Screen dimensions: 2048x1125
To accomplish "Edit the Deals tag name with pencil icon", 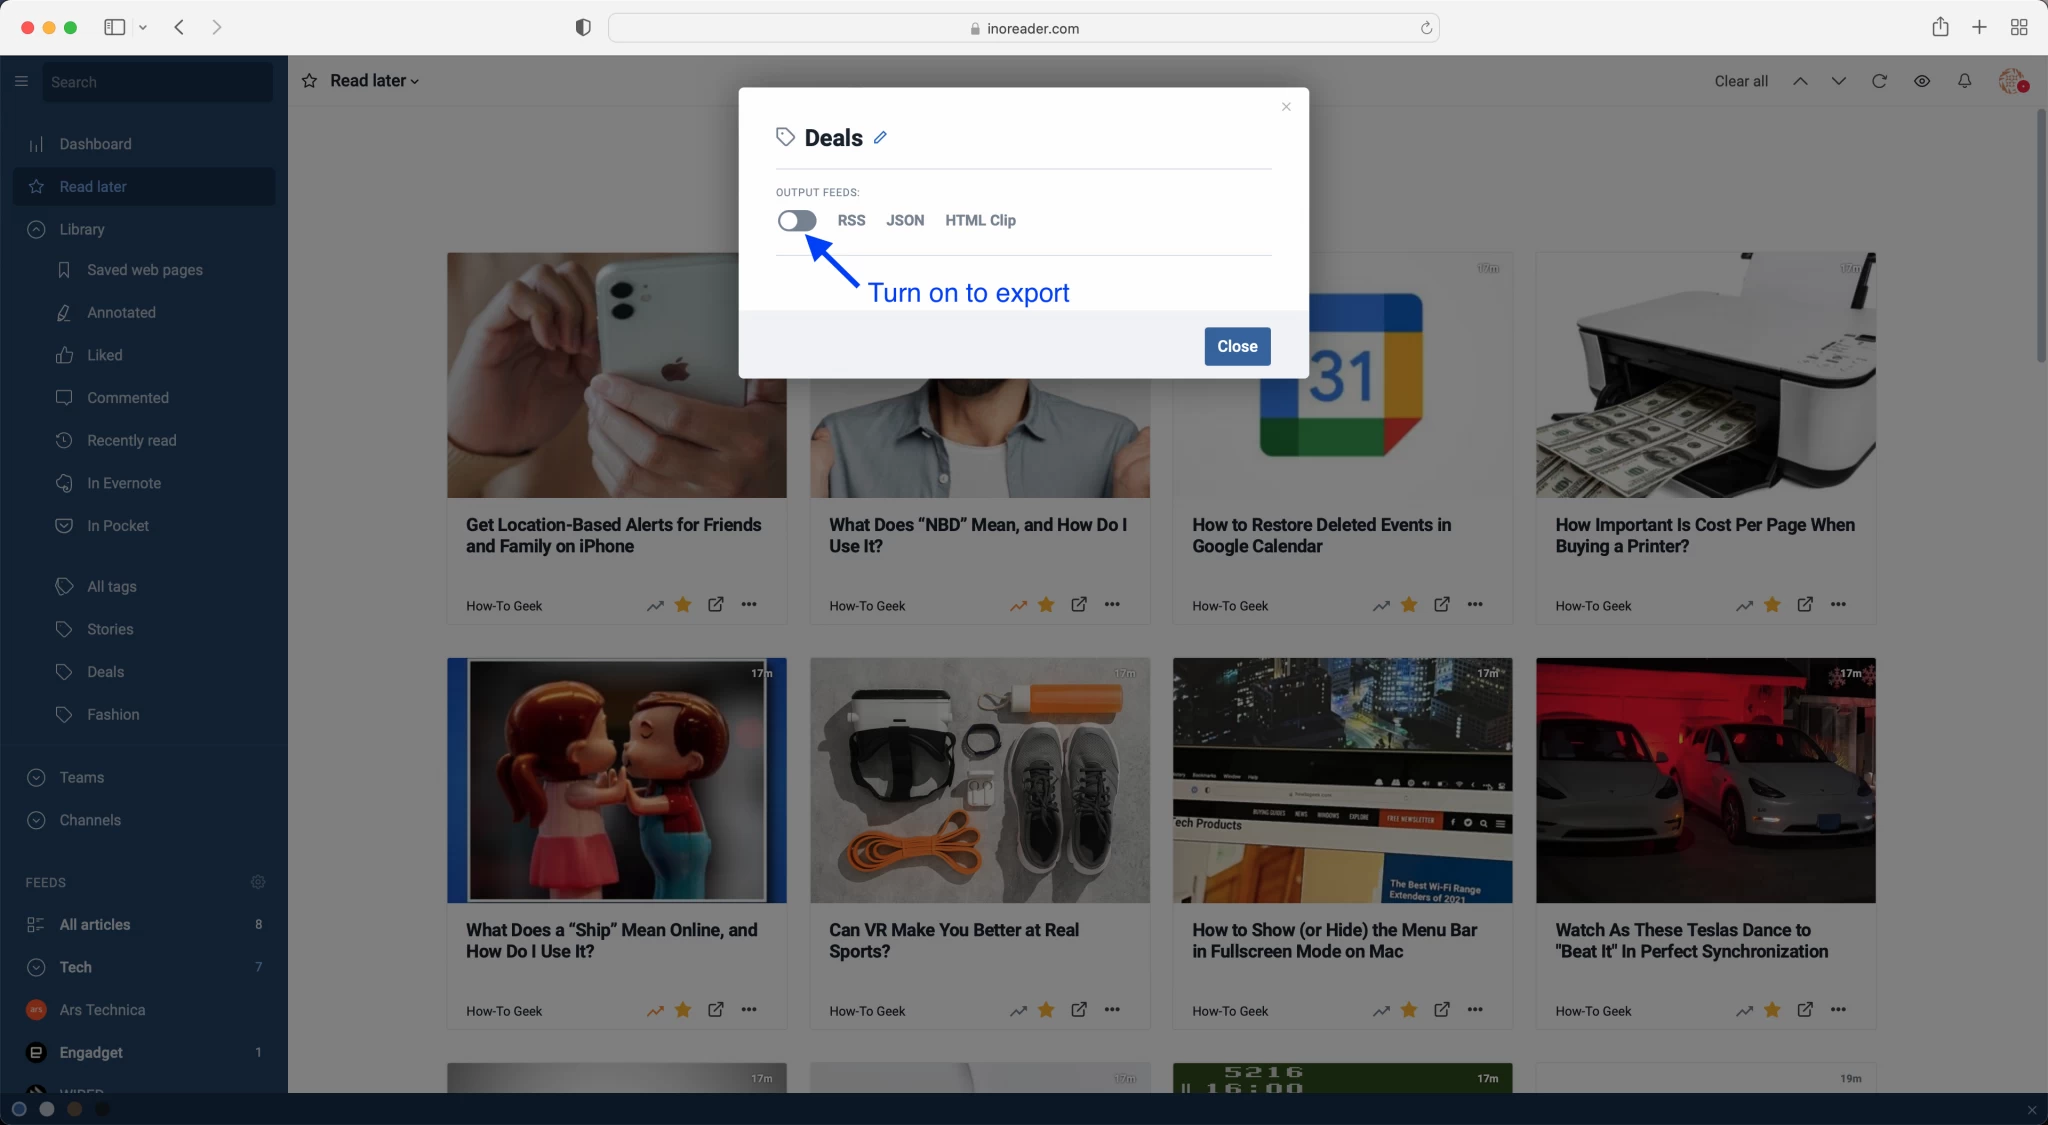I will [879, 137].
